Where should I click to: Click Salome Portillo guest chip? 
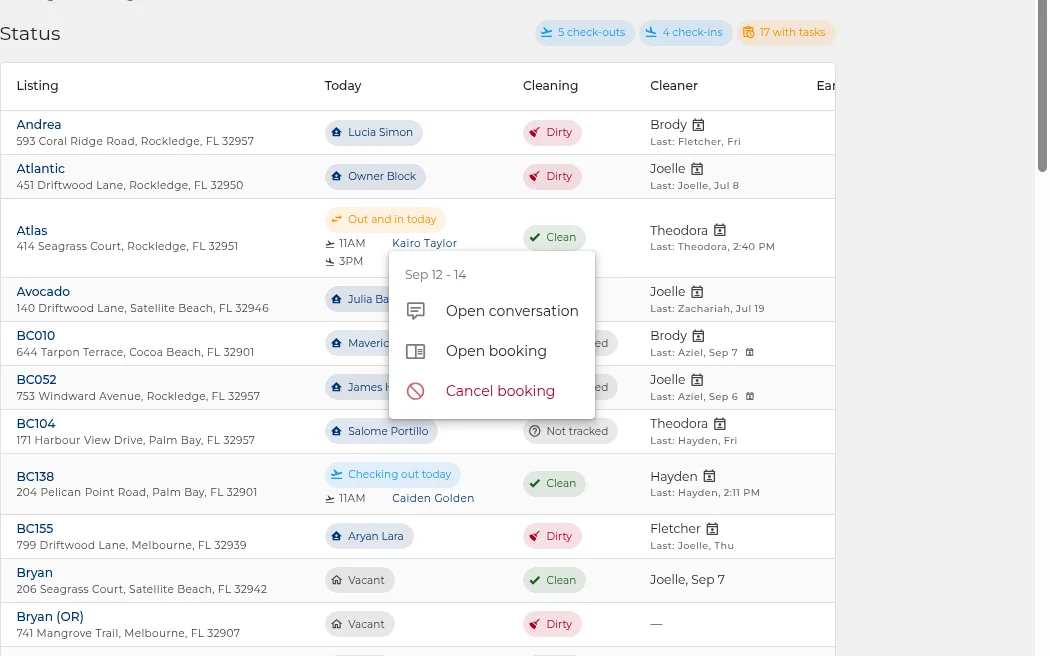[381, 431]
